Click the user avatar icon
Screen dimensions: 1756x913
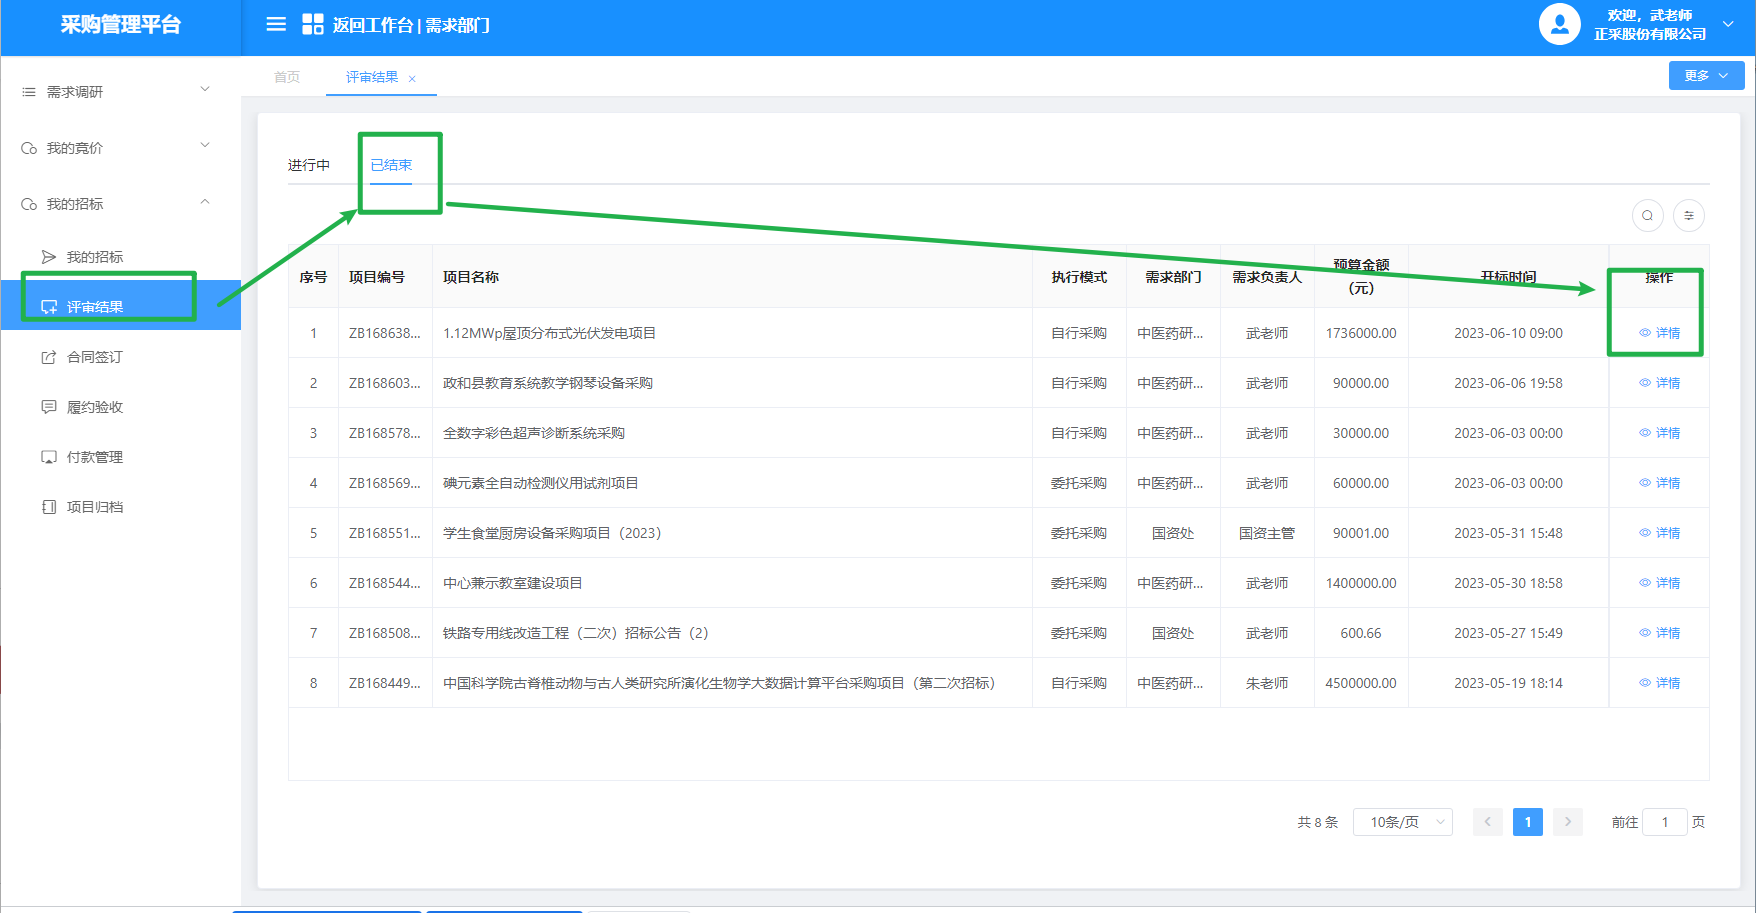pos(1559,24)
